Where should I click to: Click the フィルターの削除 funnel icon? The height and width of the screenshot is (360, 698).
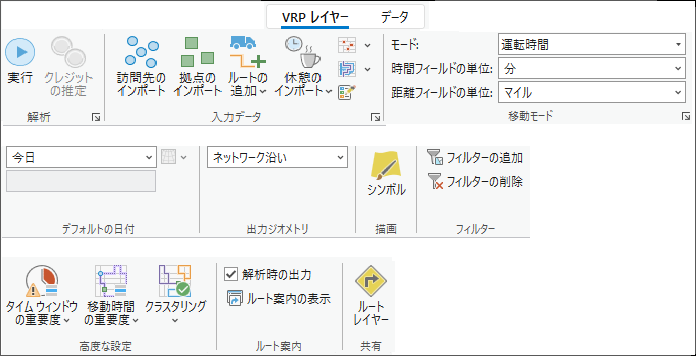click(435, 182)
